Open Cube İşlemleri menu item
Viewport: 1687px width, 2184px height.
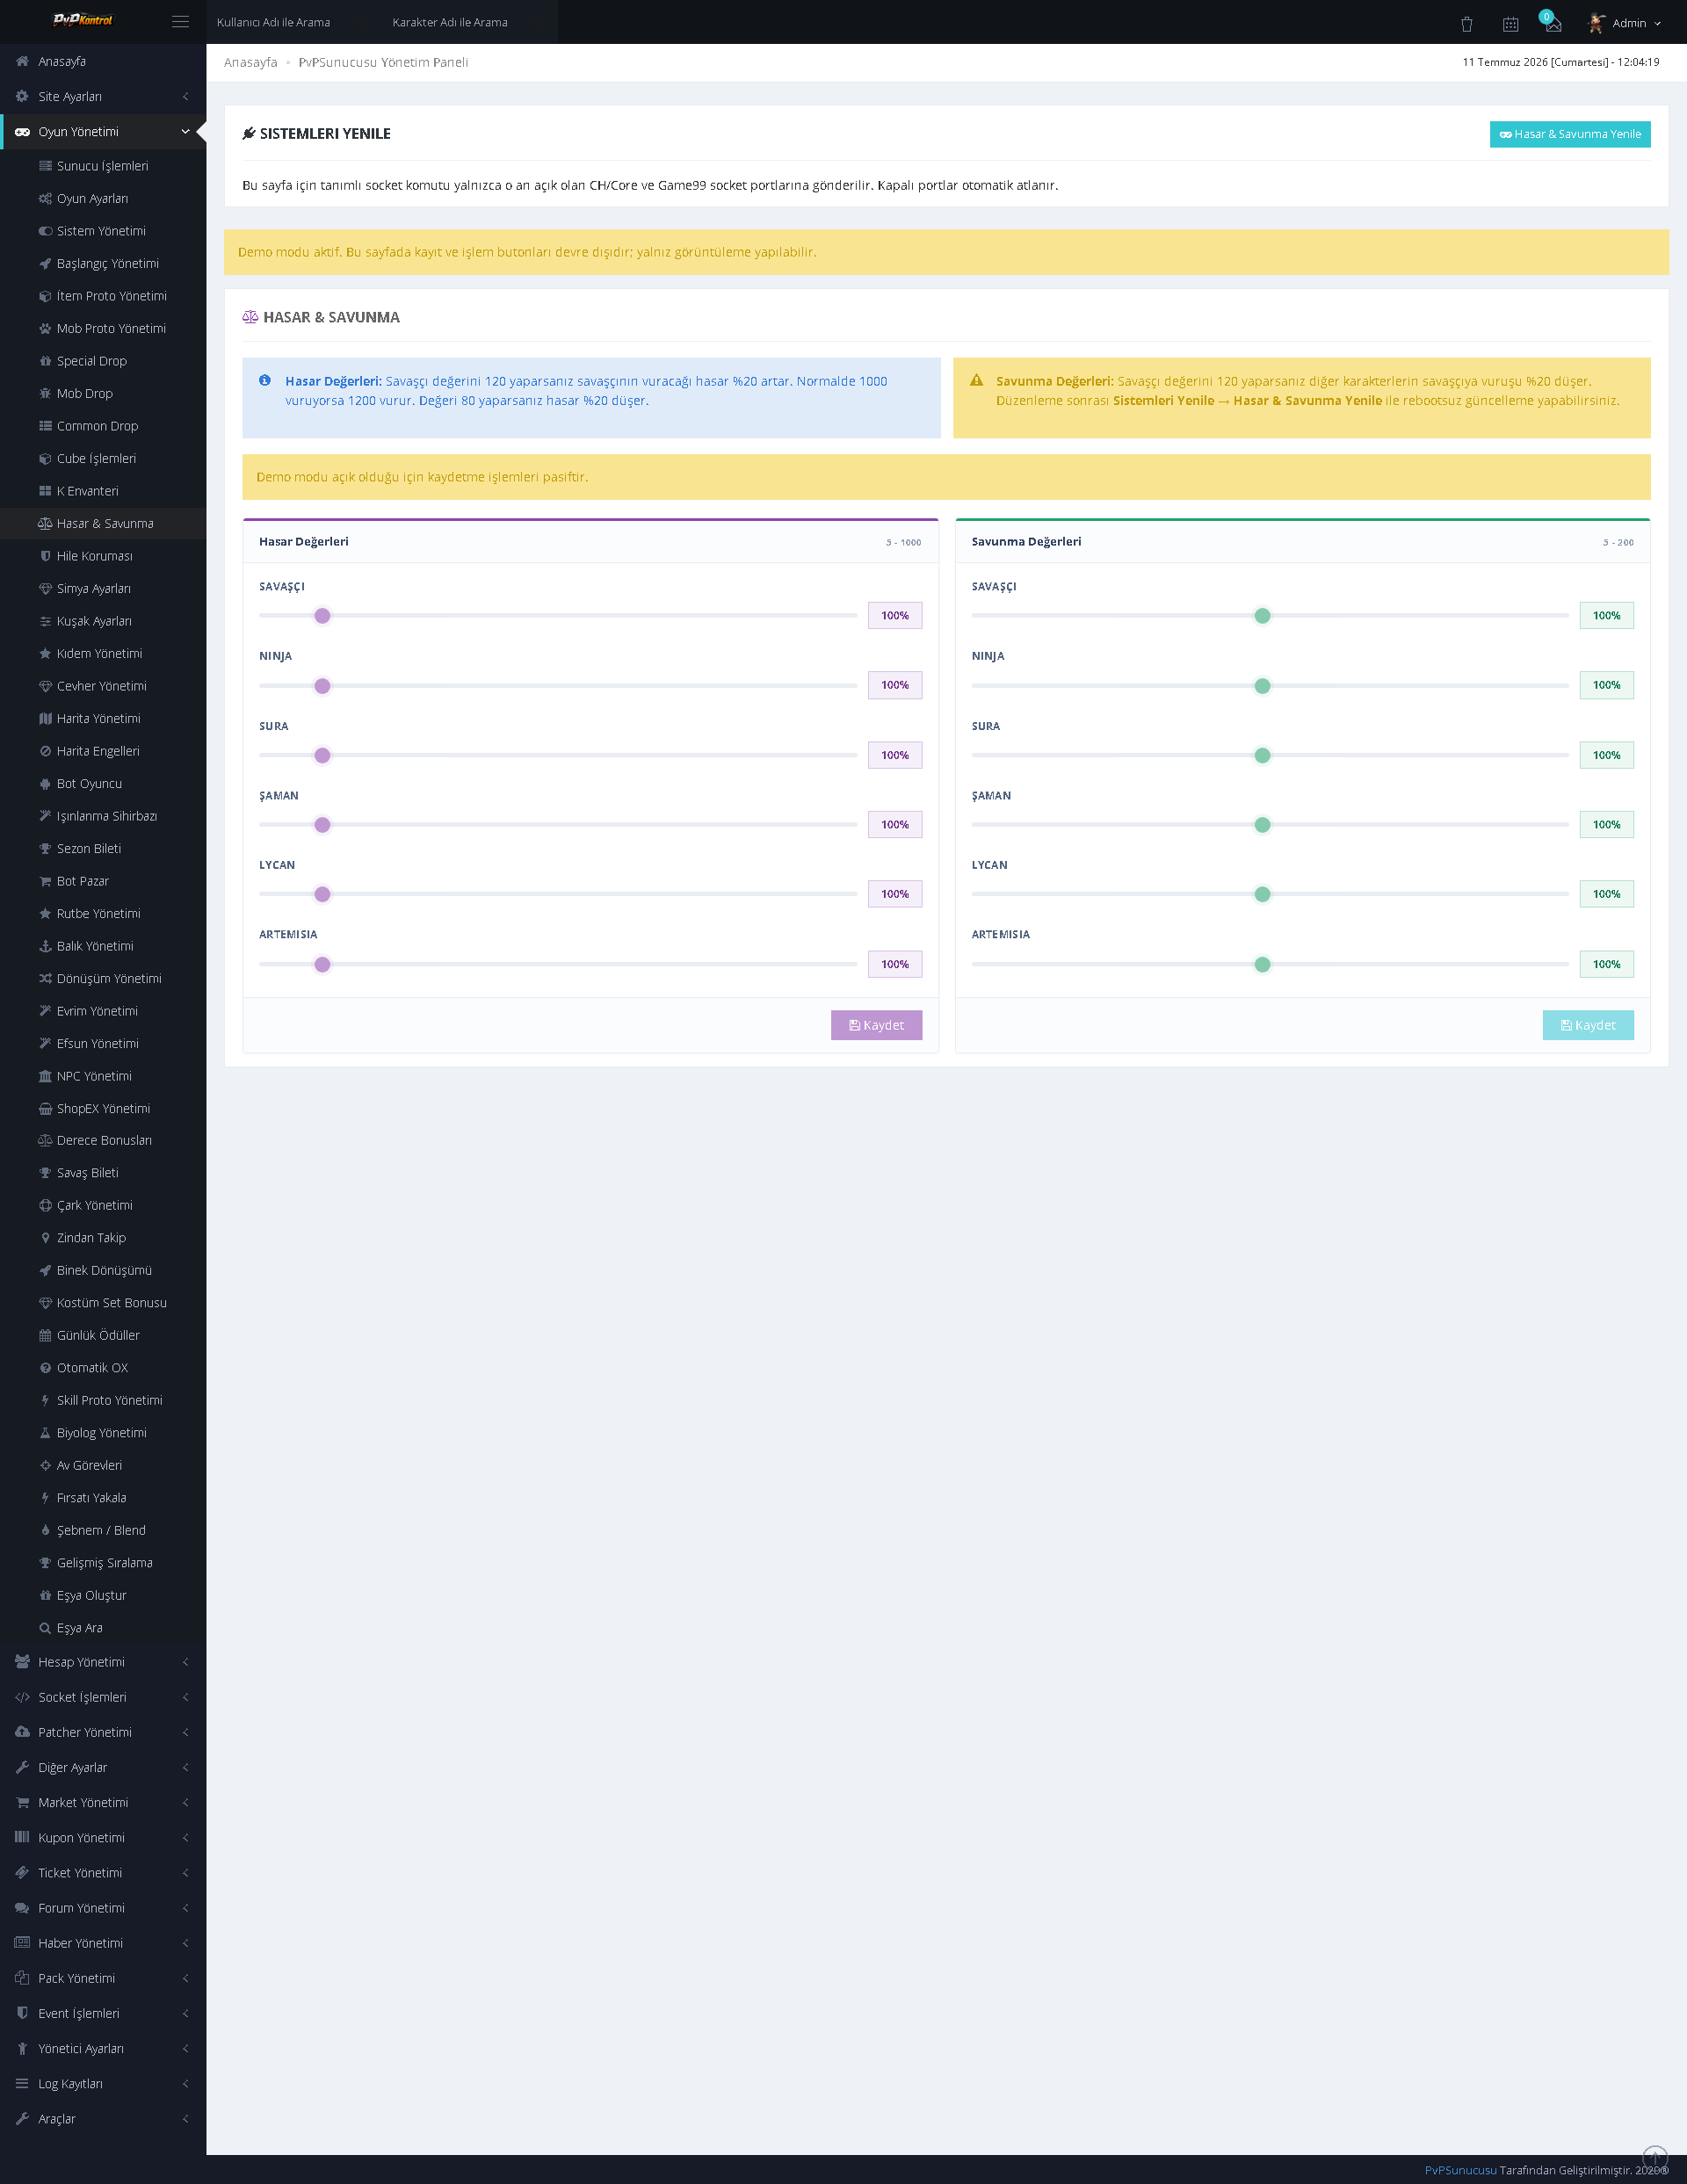103,458
